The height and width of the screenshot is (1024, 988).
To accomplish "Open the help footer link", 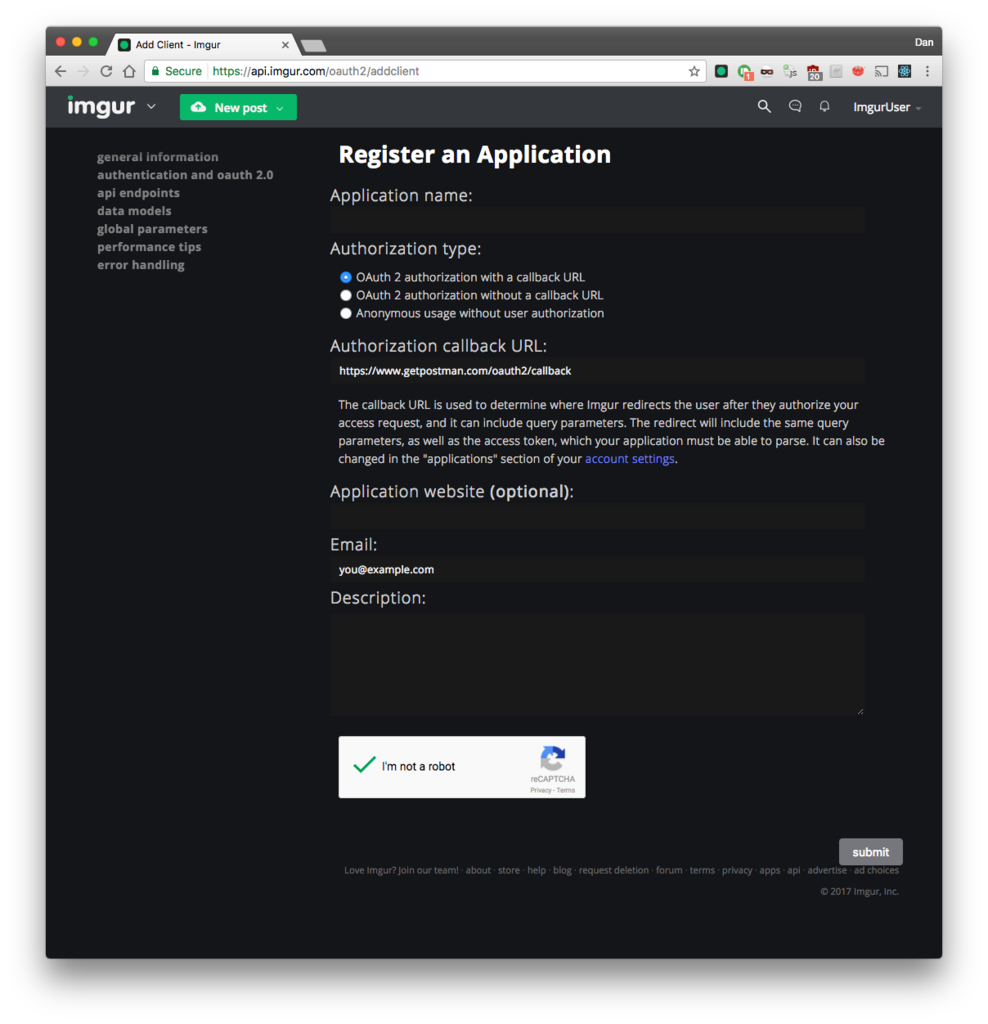I will (x=536, y=870).
